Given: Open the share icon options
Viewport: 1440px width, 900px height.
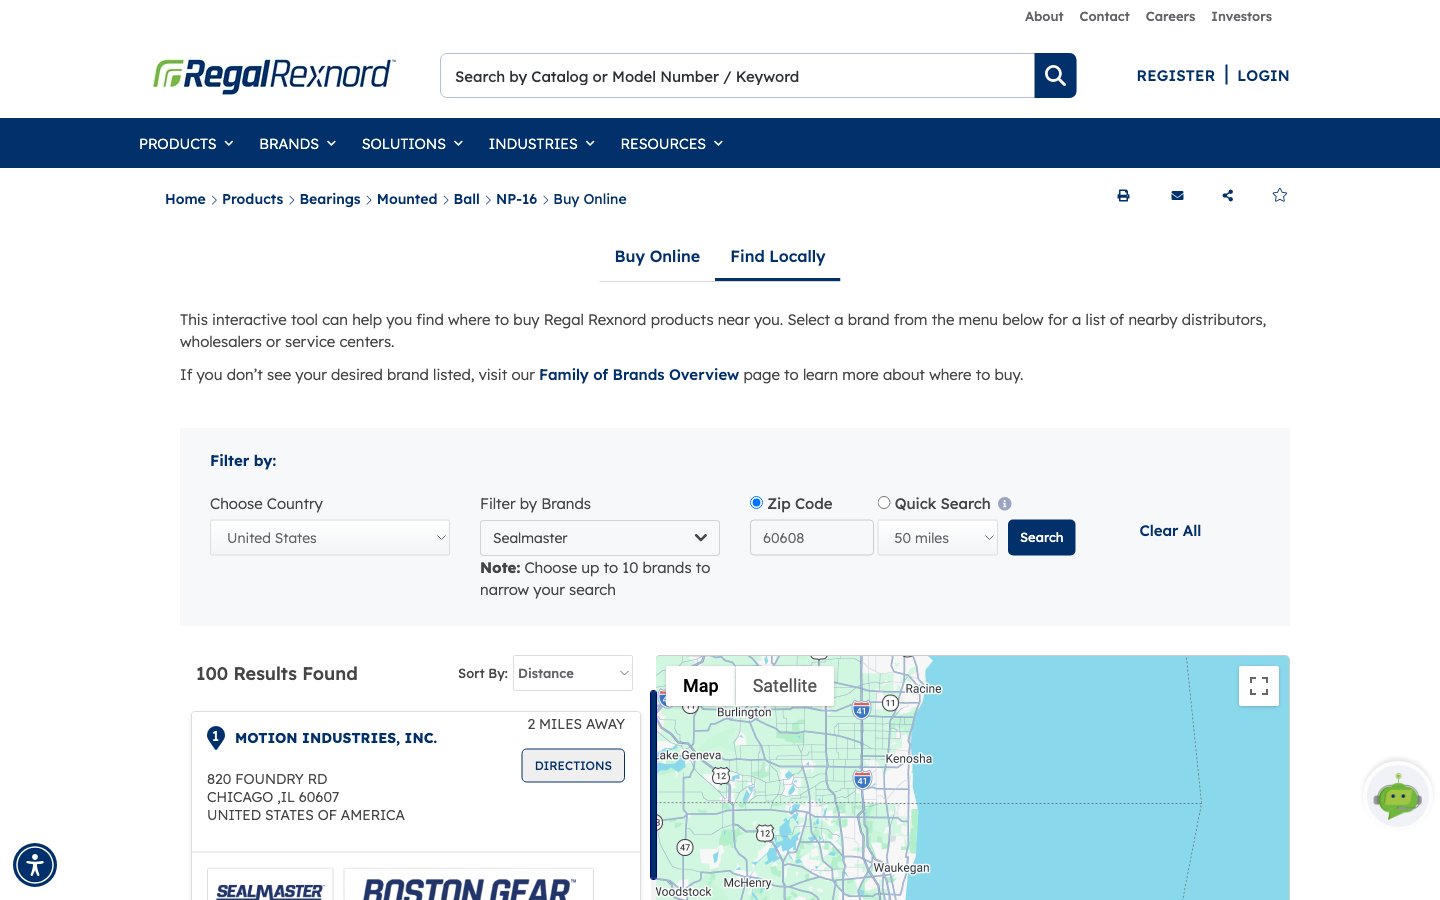Looking at the screenshot, I should coord(1228,196).
